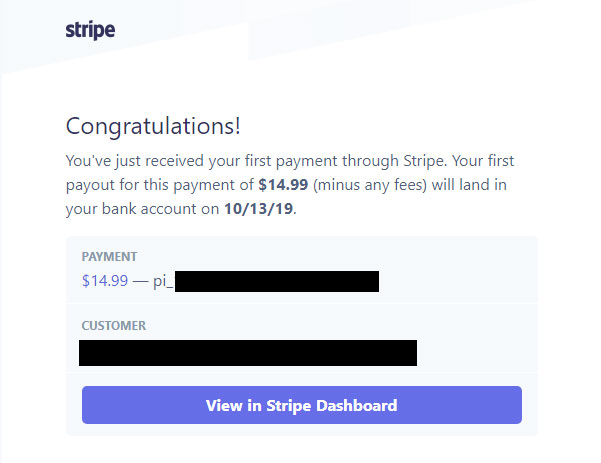Select the redacted payment ID after pi_
601x463 pixels.
click(x=277, y=281)
